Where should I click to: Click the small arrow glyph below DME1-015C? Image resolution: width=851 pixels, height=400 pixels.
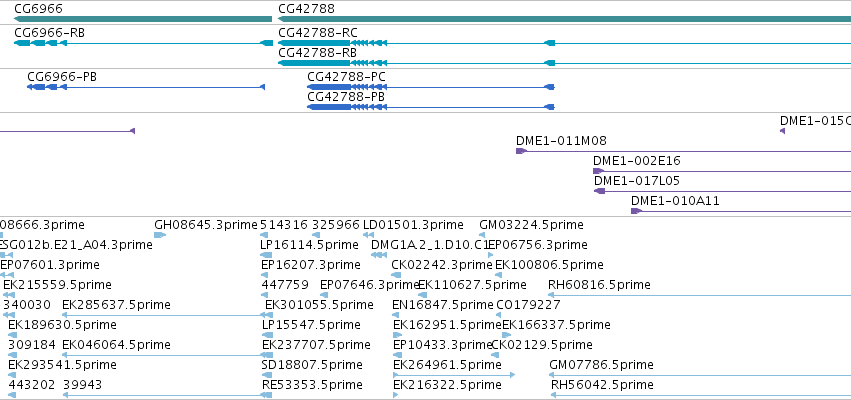pyautogui.click(x=782, y=131)
